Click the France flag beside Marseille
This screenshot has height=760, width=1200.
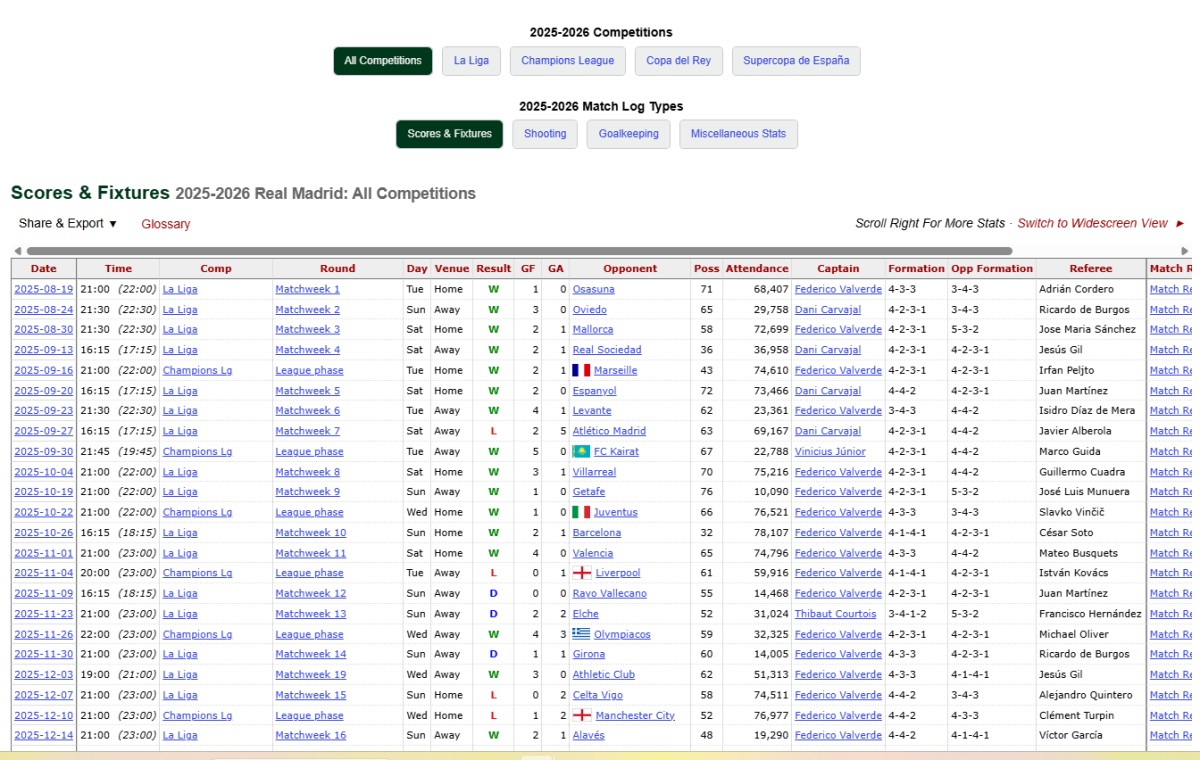581,370
